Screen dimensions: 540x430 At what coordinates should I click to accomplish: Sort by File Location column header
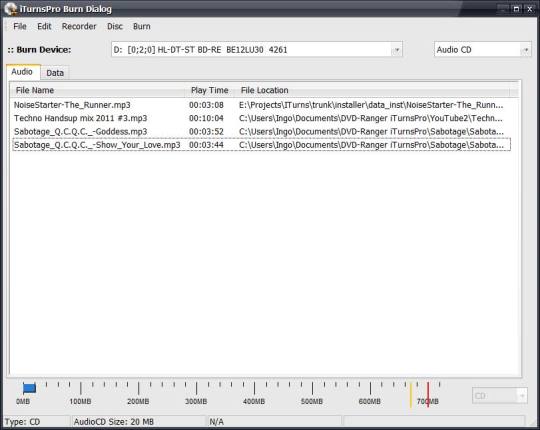[x=373, y=90]
